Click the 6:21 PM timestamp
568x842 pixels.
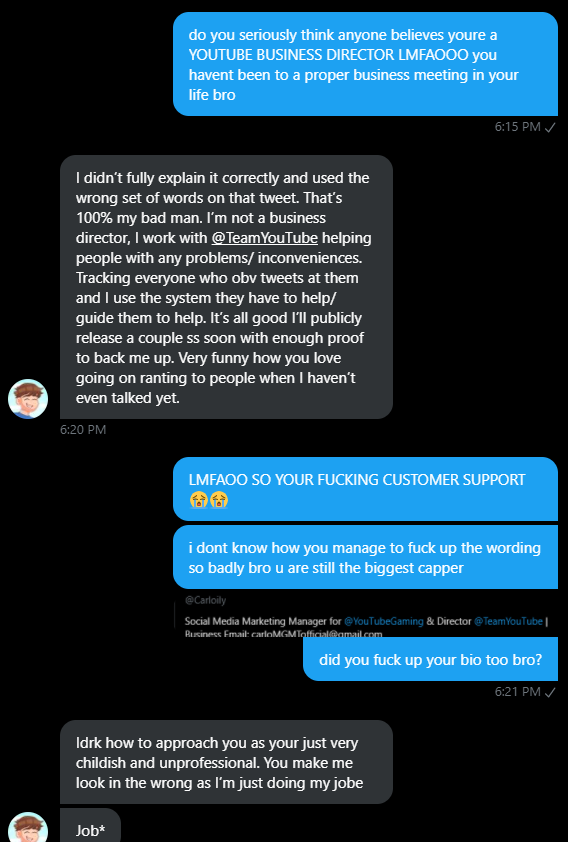(x=518, y=692)
